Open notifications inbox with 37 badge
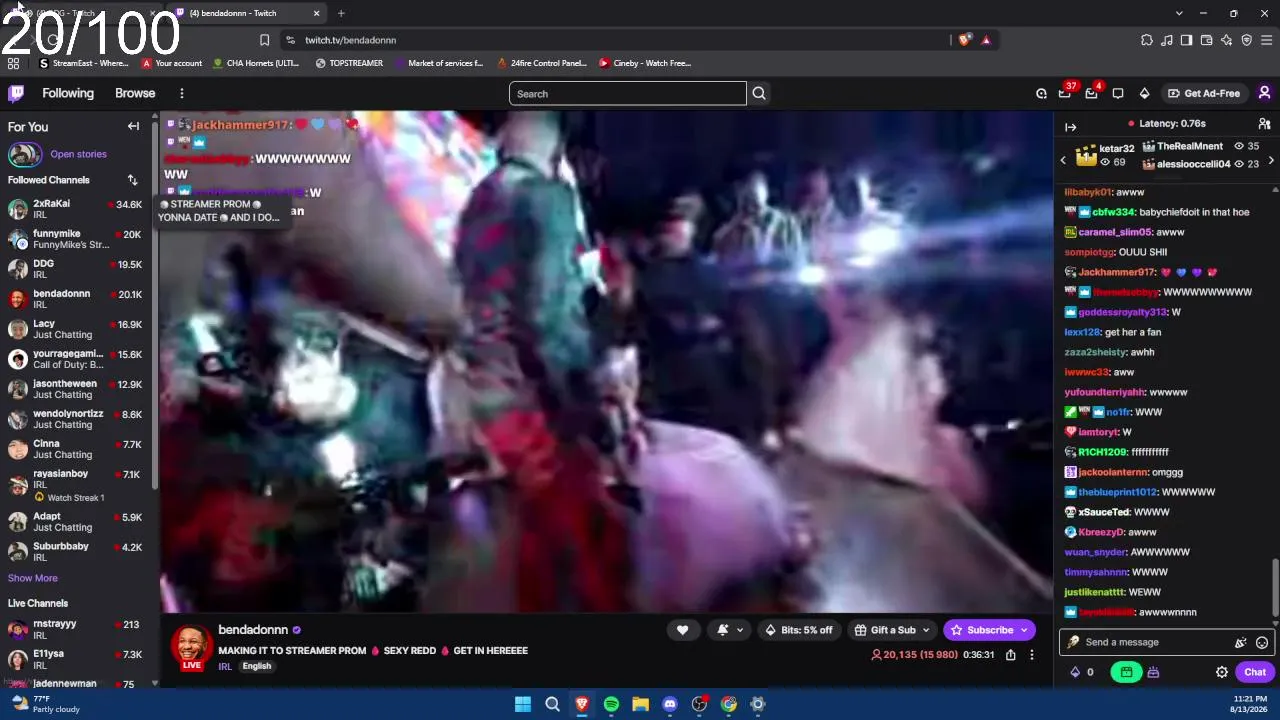1280x720 pixels. click(x=1066, y=94)
